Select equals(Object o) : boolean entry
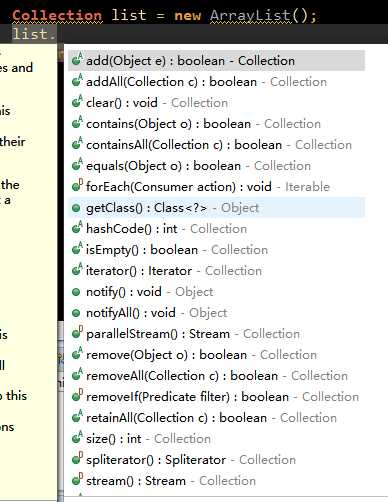The height and width of the screenshot is (502, 388). (216, 166)
